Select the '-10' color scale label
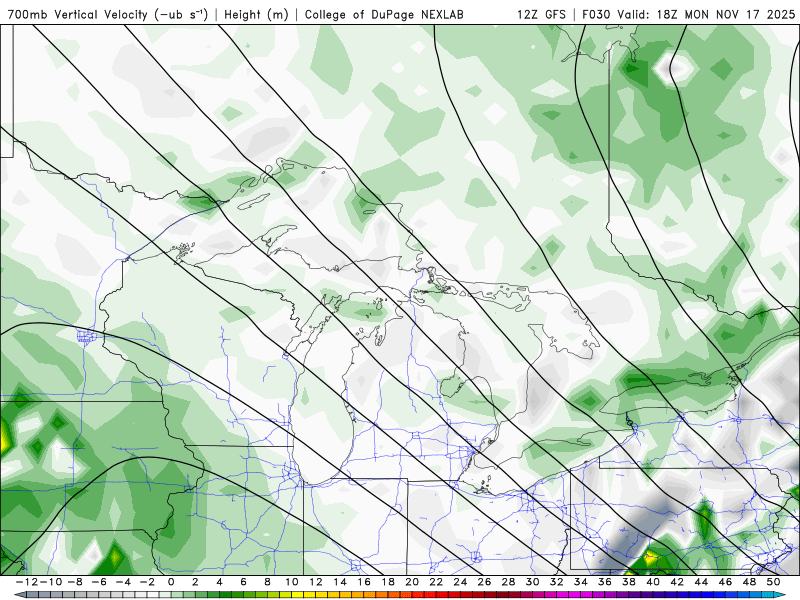This screenshot has height=600, width=800. [x=51, y=582]
